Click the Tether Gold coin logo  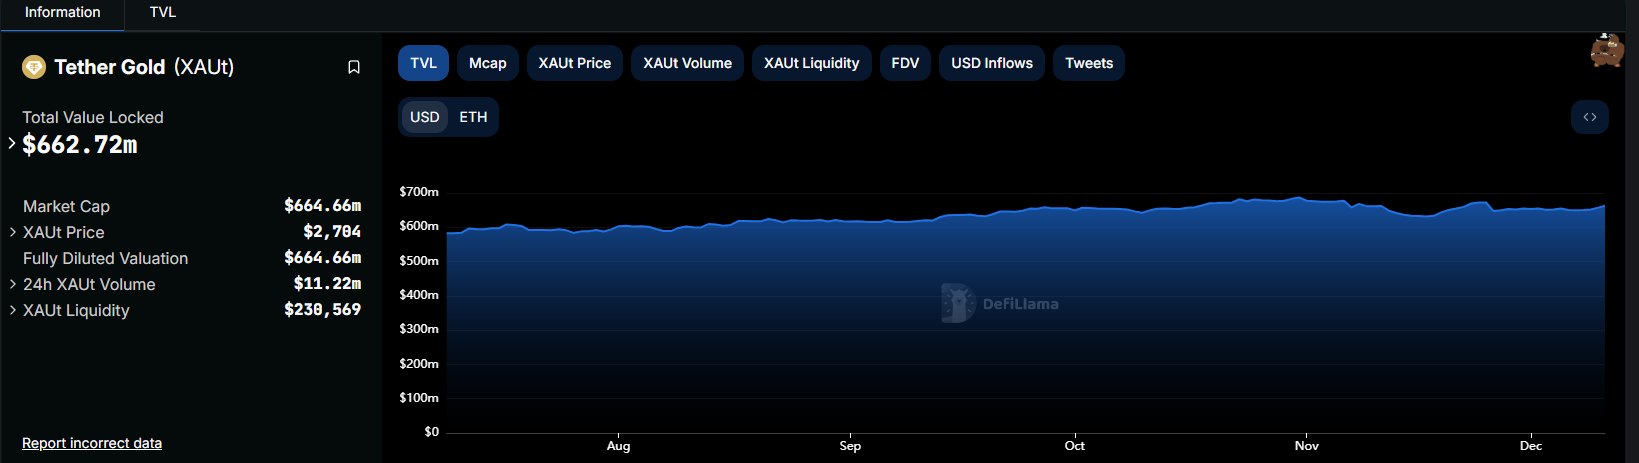click(x=34, y=67)
